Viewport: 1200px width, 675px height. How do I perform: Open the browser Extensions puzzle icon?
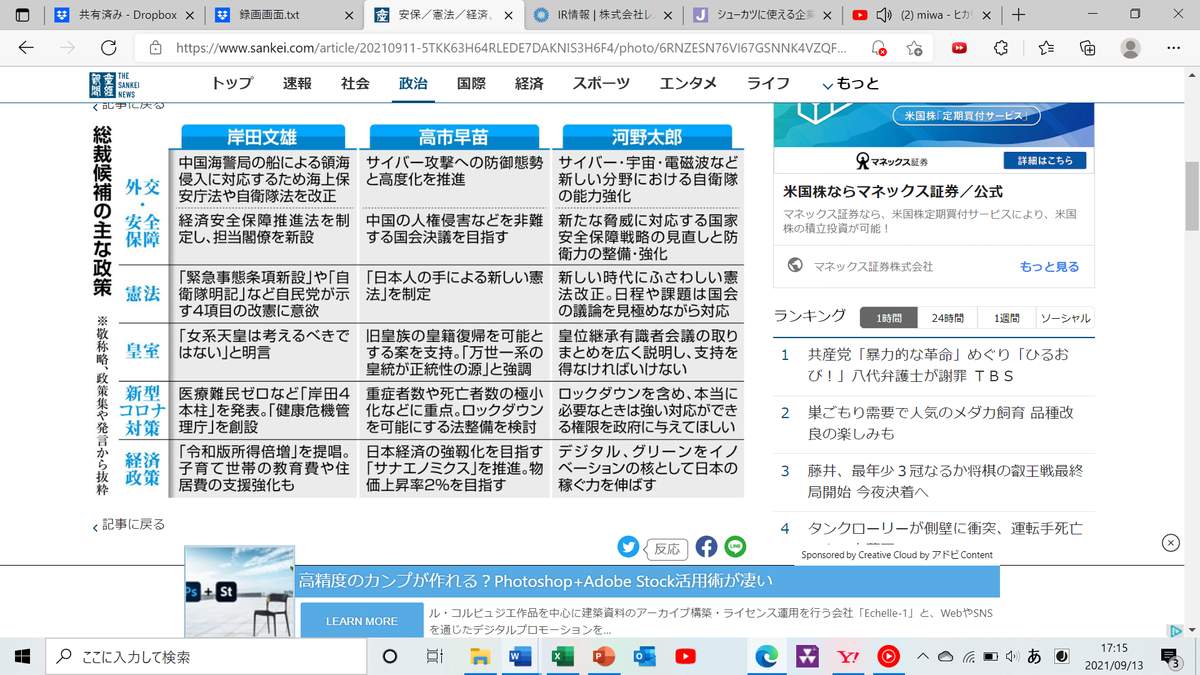[x=999, y=47]
